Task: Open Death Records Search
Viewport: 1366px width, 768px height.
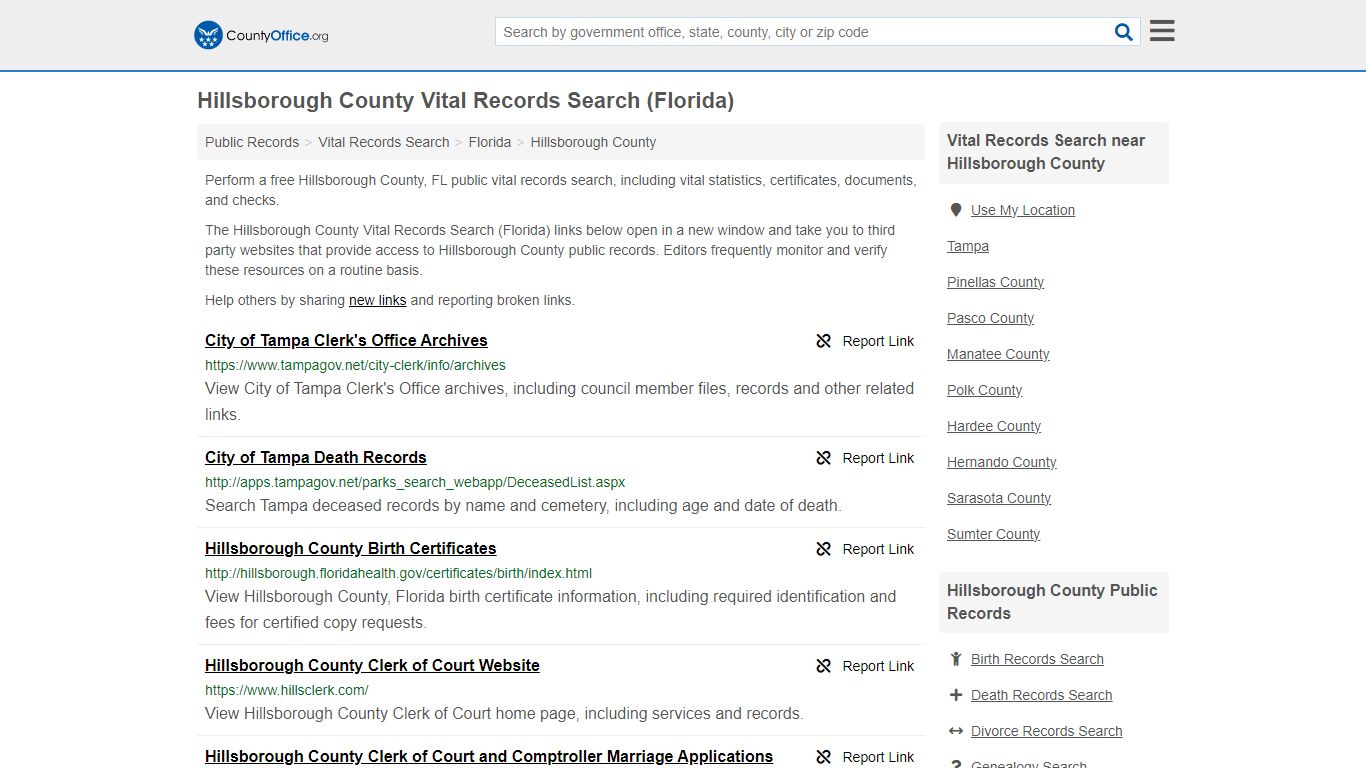Action: click(x=1041, y=695)
